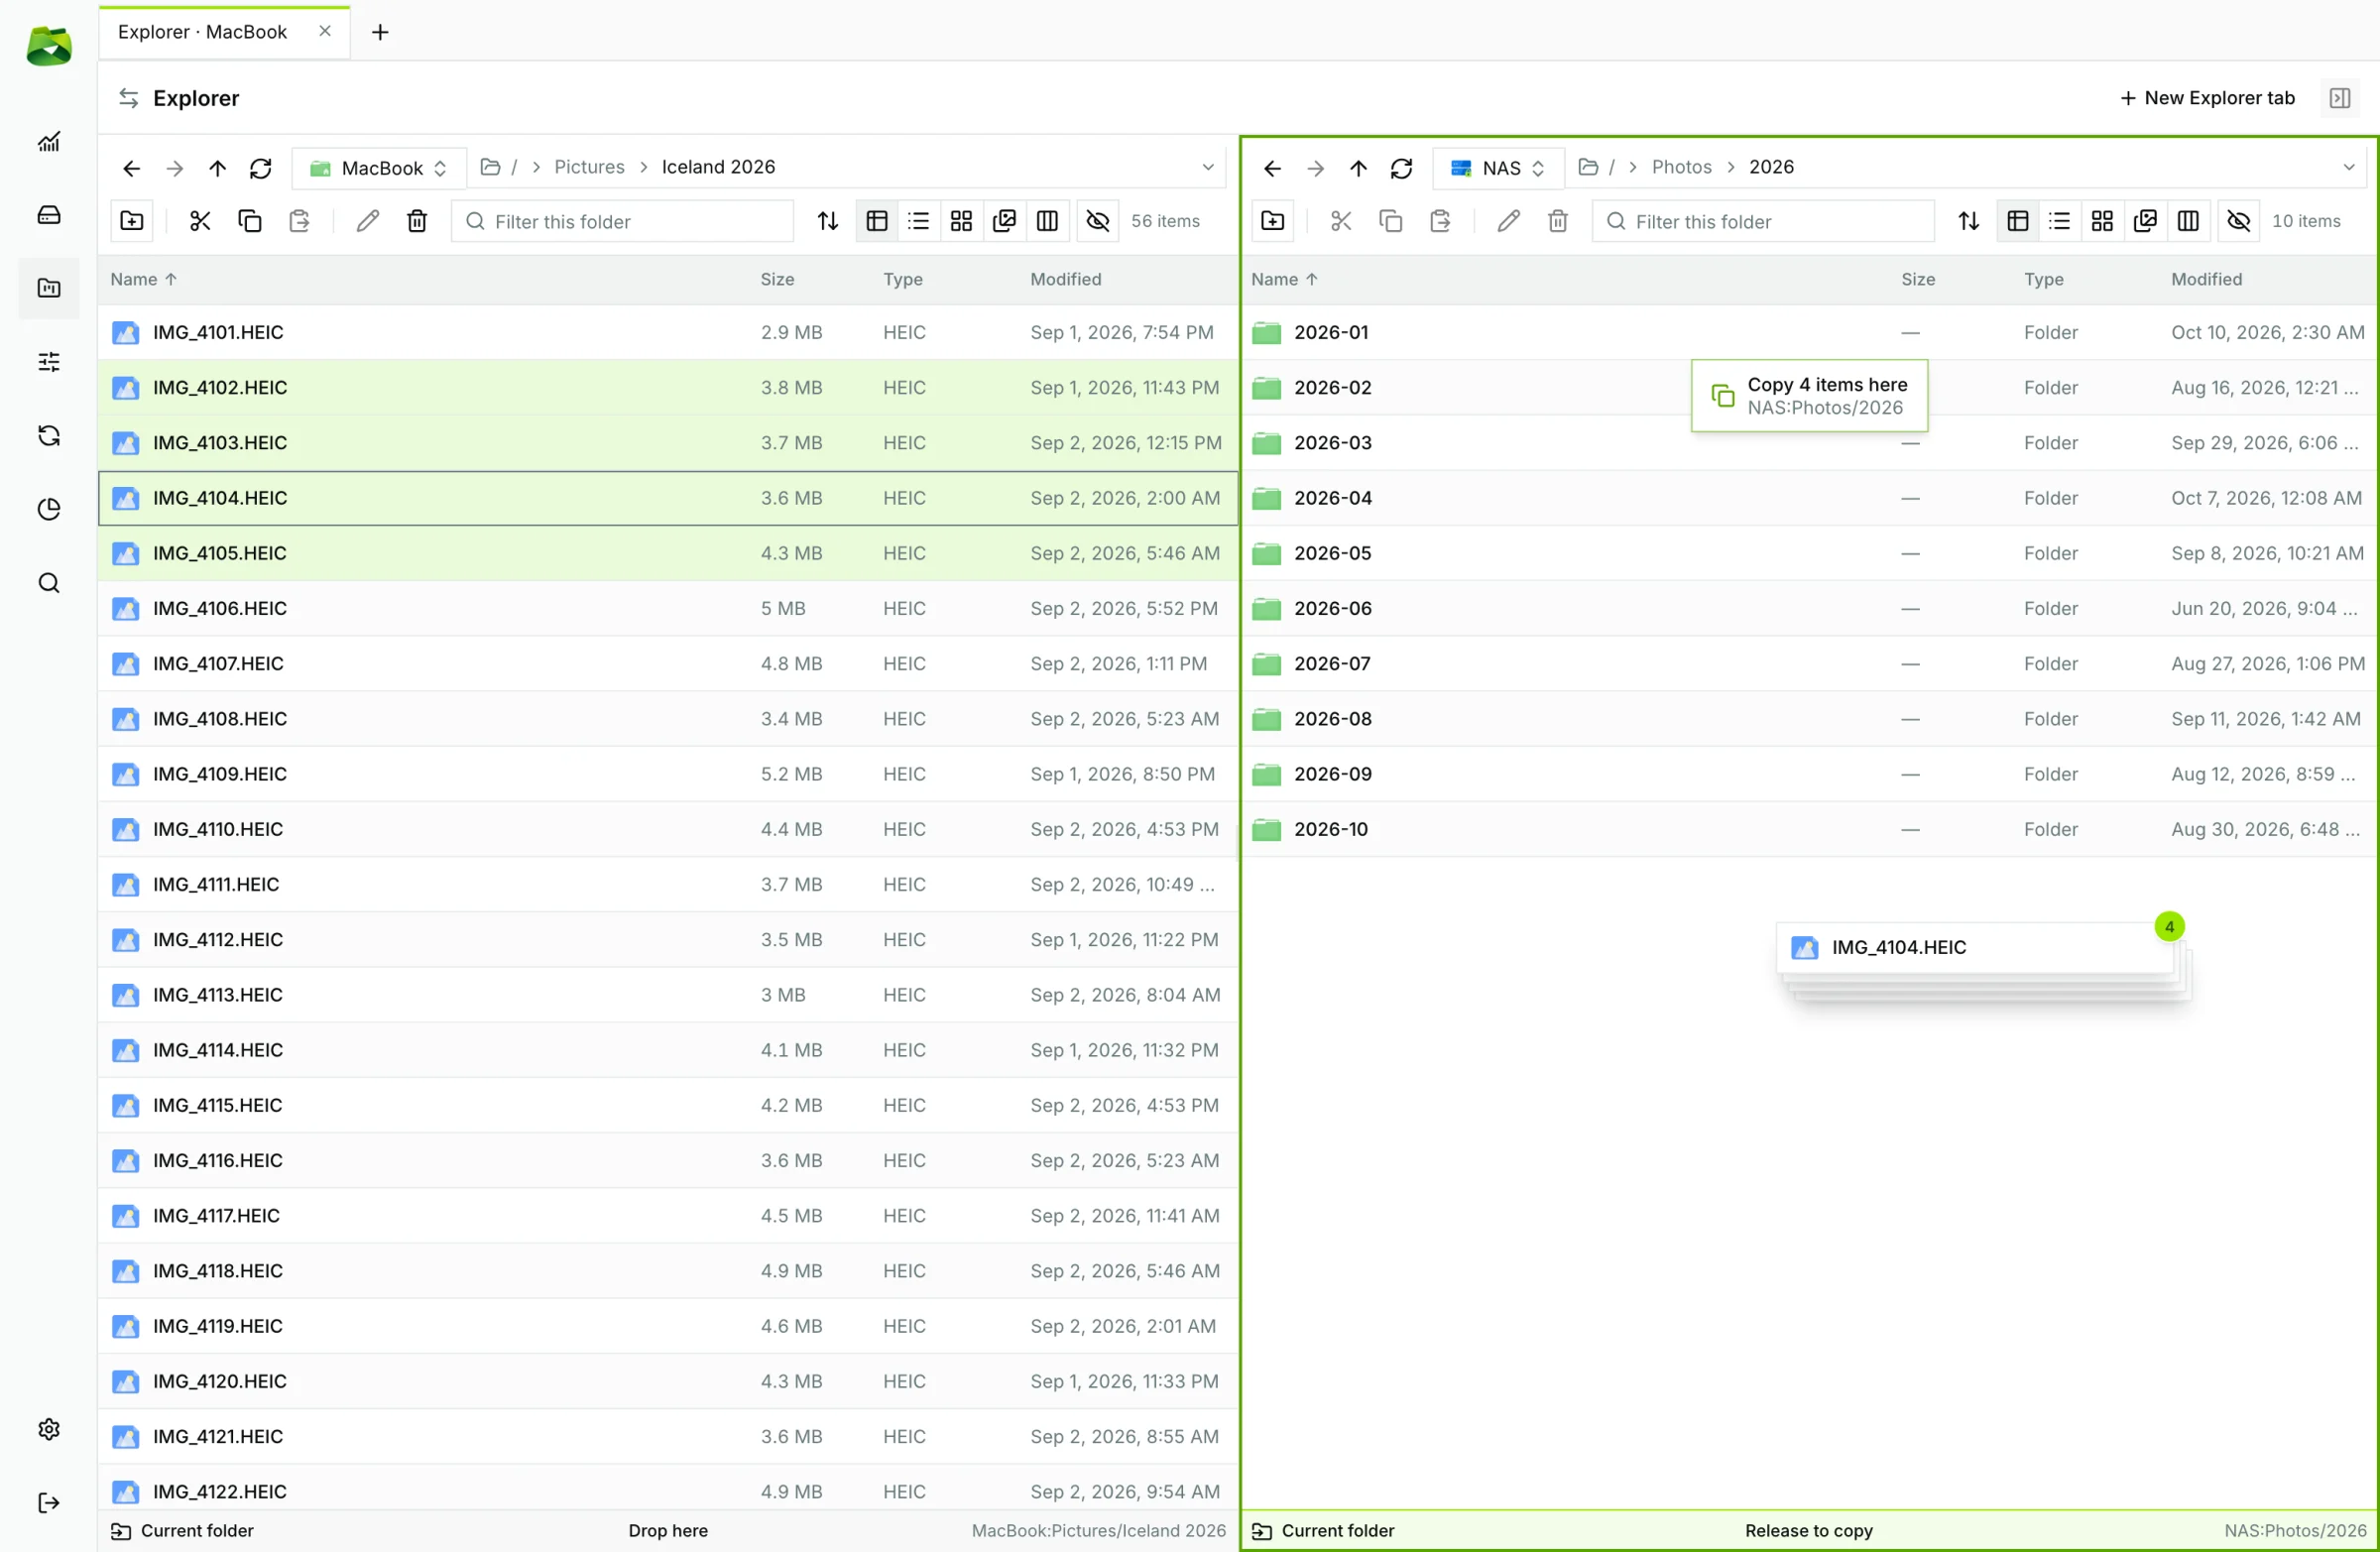
Task: Toggle the right side panel layout button
Action: 2340,98
